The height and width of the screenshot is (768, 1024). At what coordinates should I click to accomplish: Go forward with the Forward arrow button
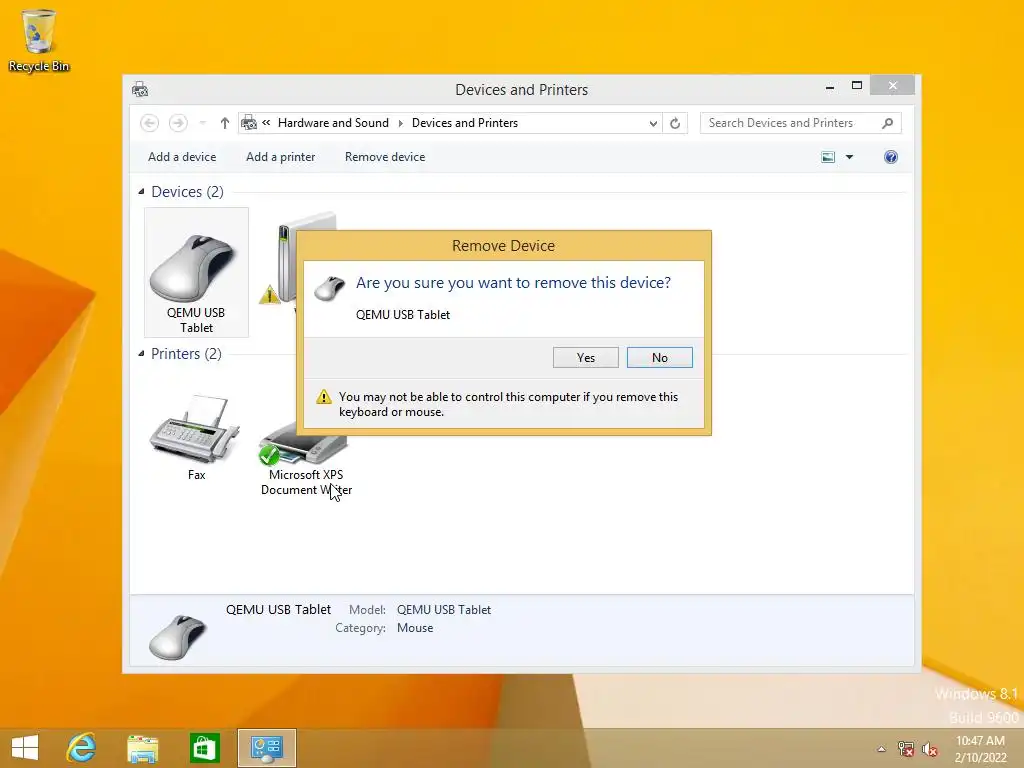point(178,123)
